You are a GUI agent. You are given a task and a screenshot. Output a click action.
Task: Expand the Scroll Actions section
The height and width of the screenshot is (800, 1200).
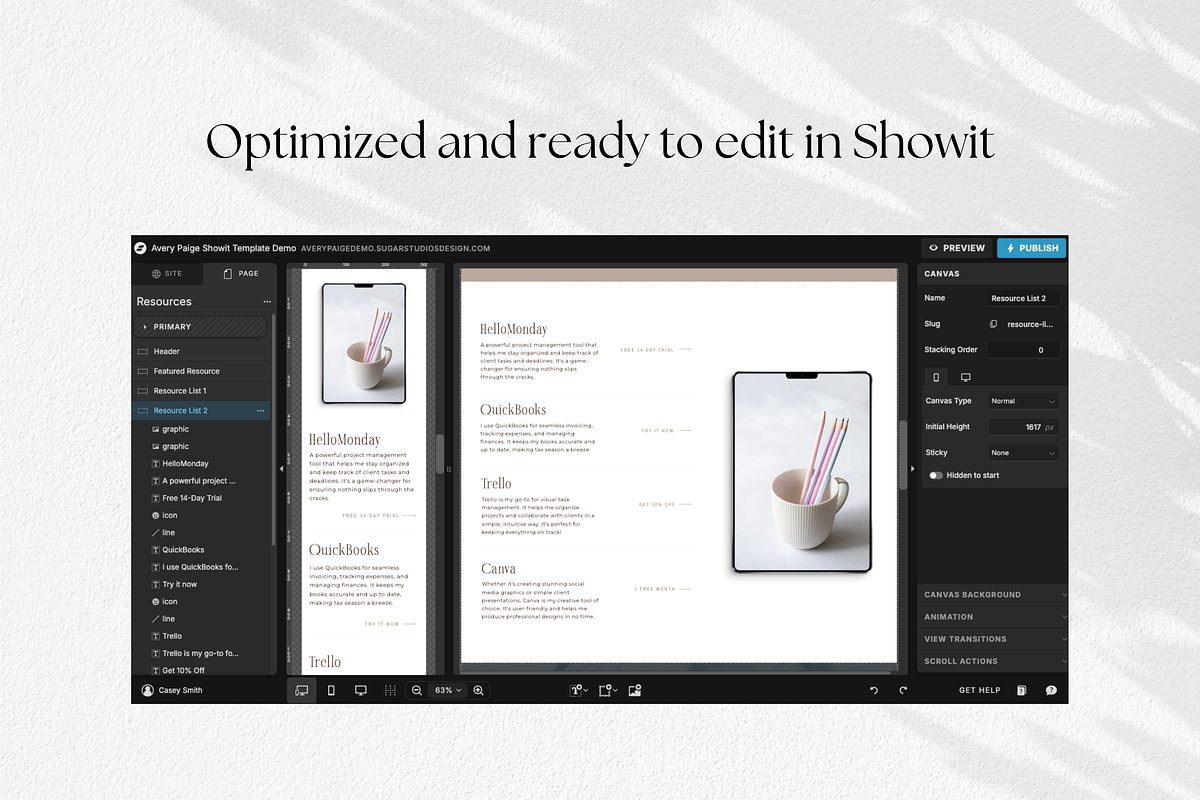point(993,661)
